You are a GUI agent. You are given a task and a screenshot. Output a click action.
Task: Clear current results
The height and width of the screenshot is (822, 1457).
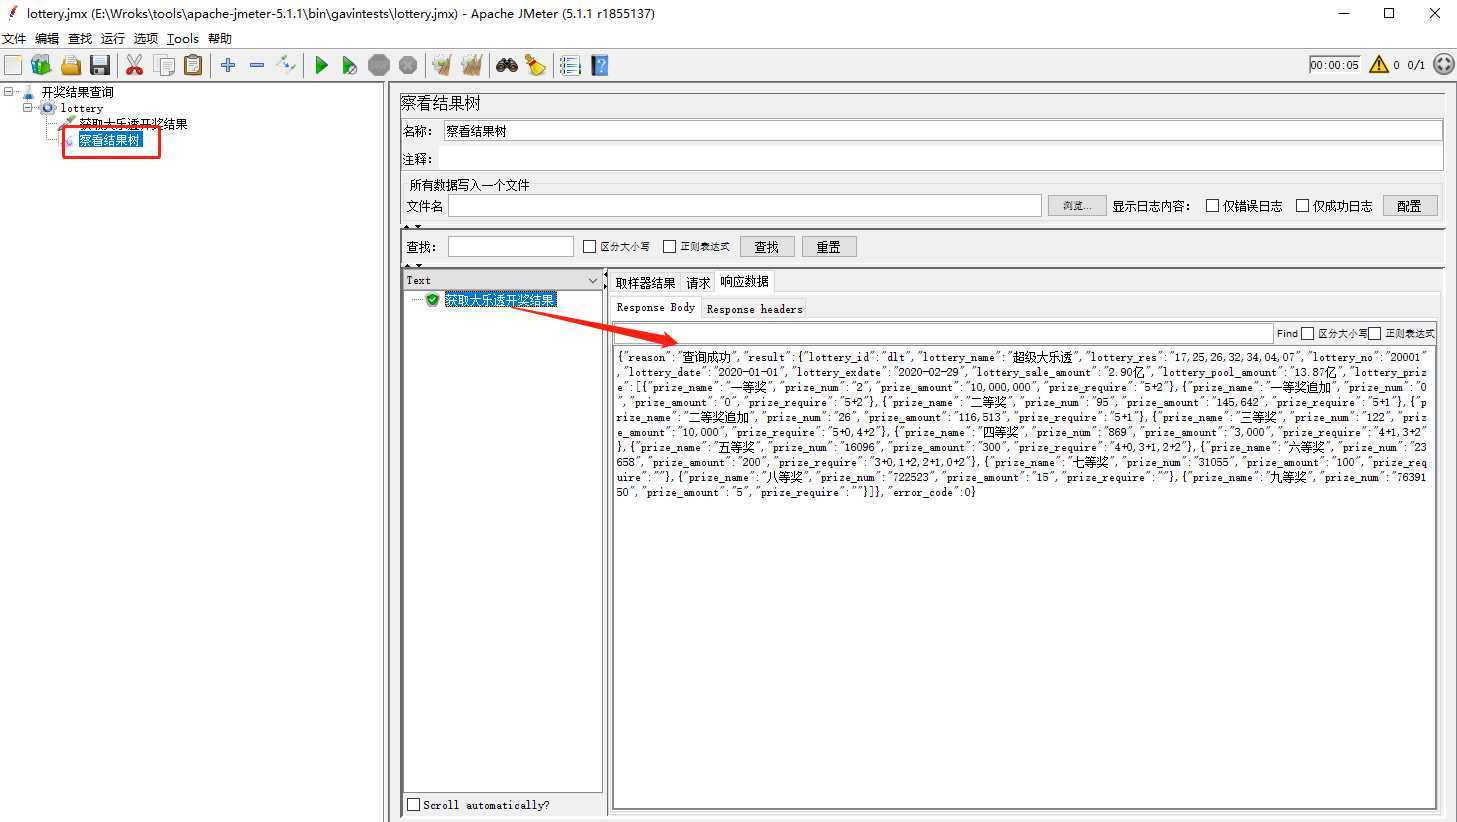[441, 65]
